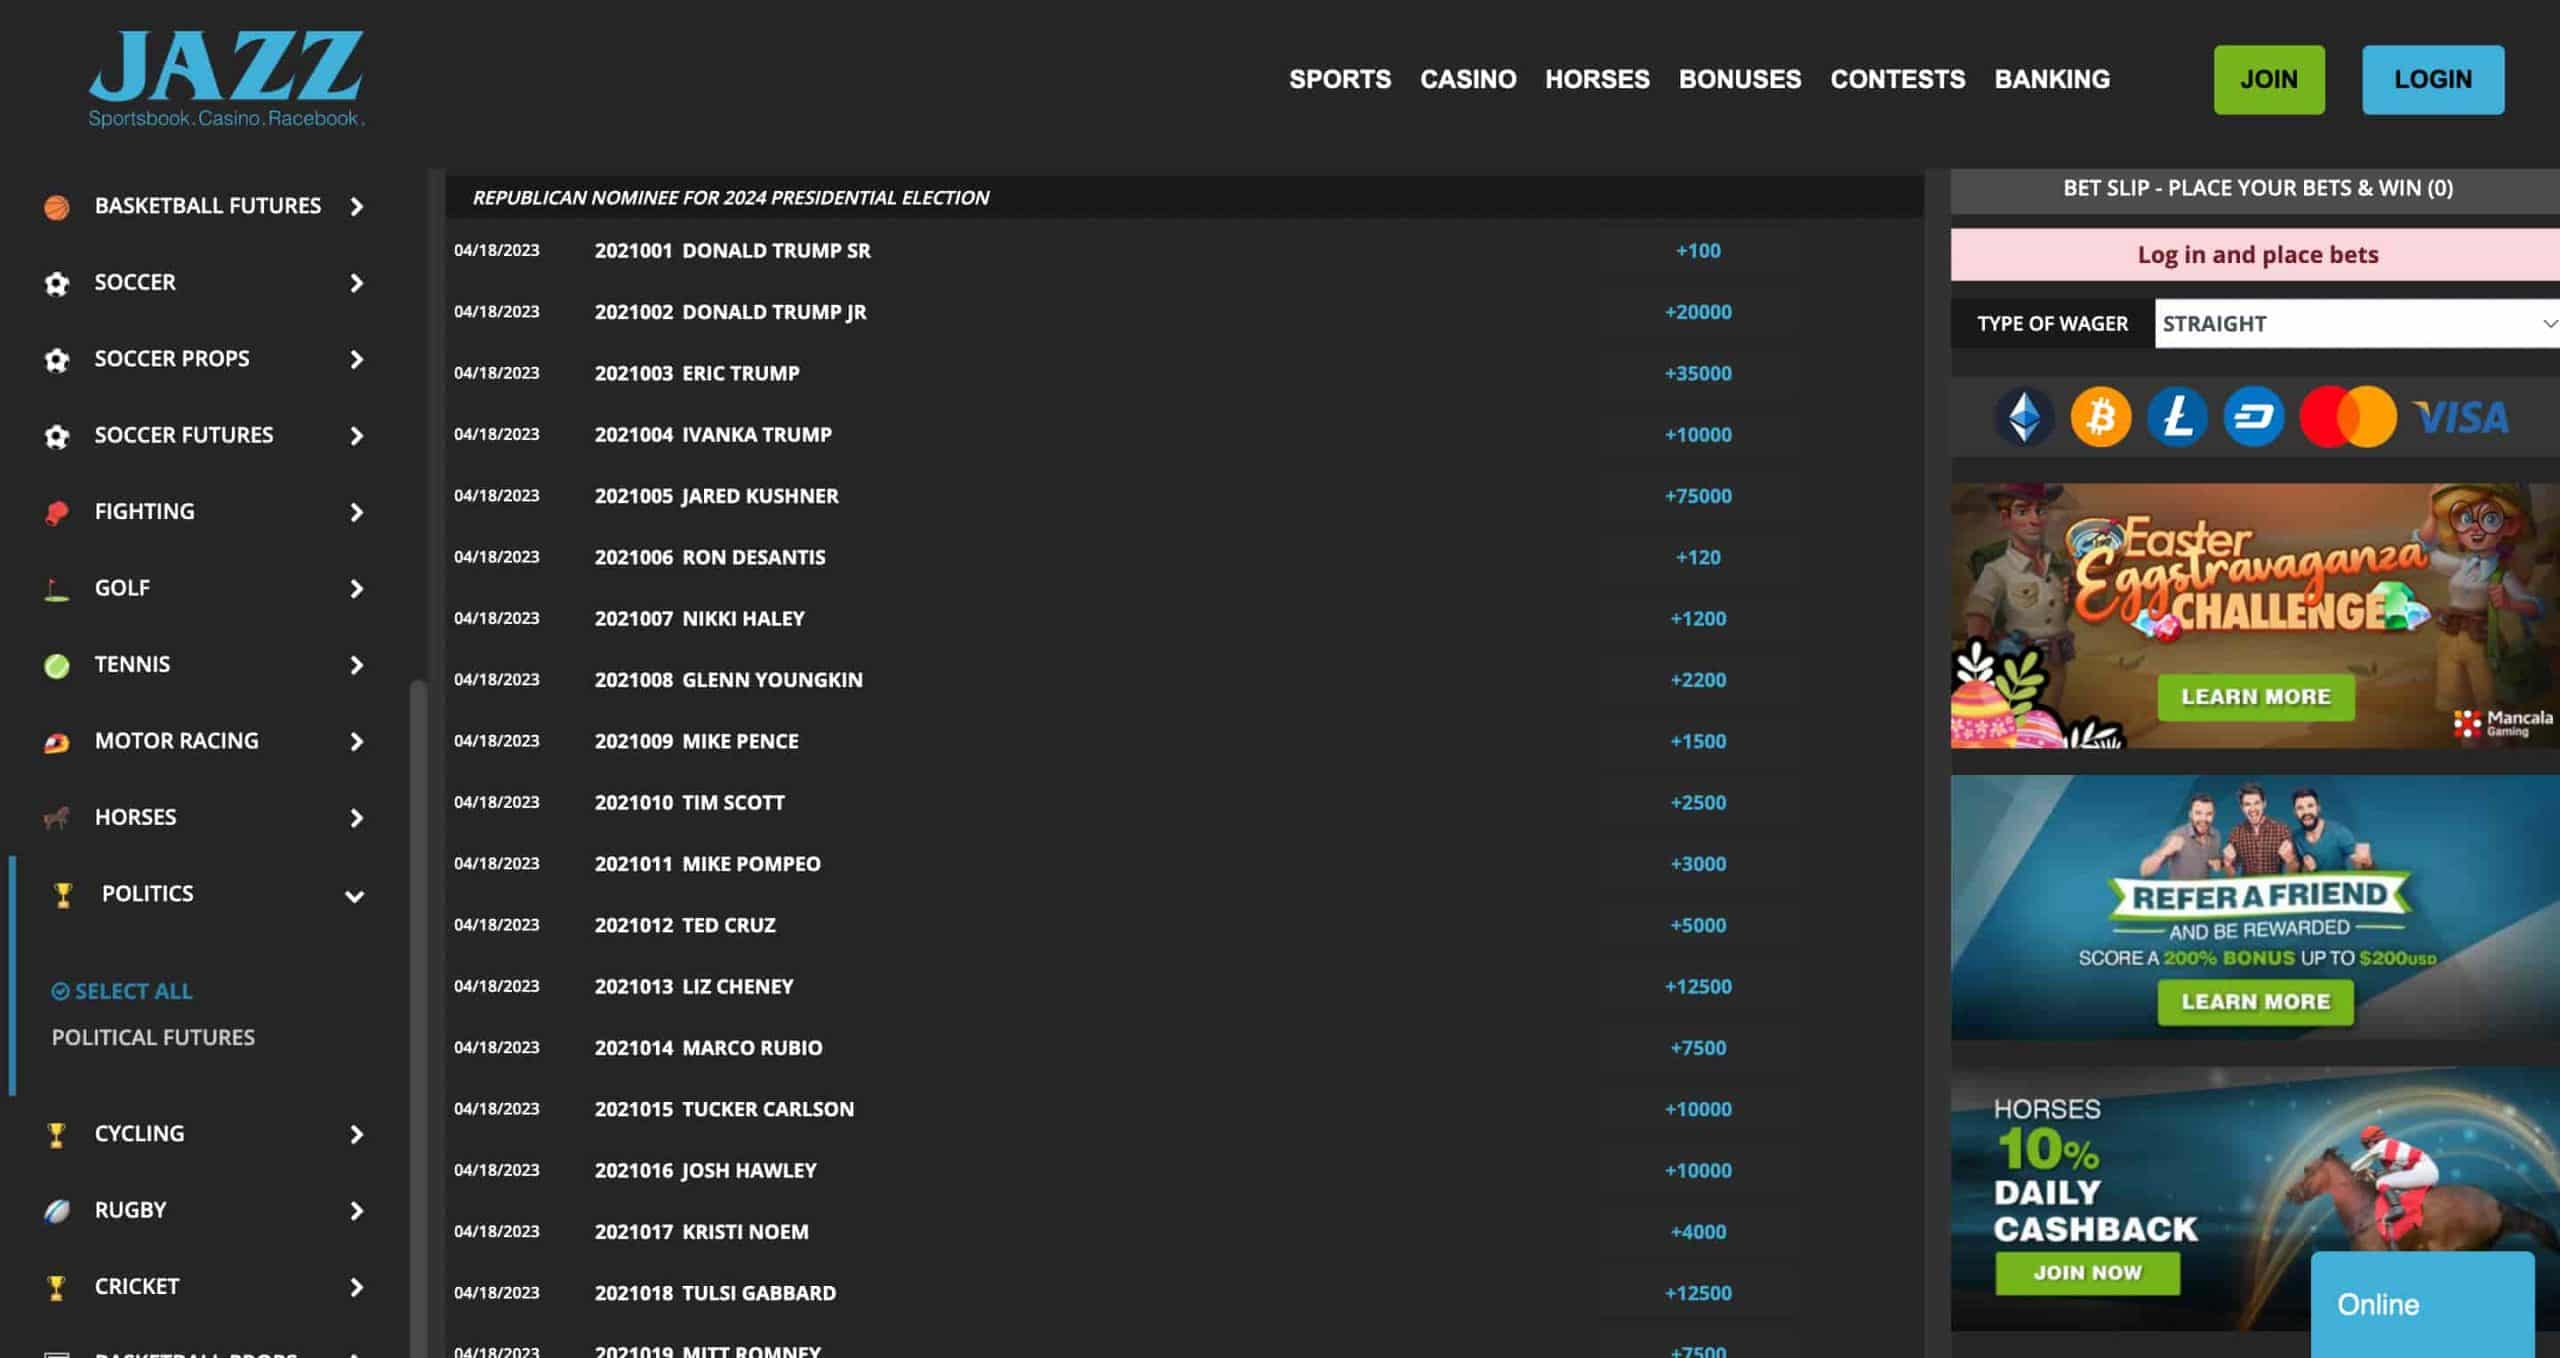Click the racing helmet Motor Racing icon
The width and height of the screenshot is (2560, 1358).
coord(57,743)
